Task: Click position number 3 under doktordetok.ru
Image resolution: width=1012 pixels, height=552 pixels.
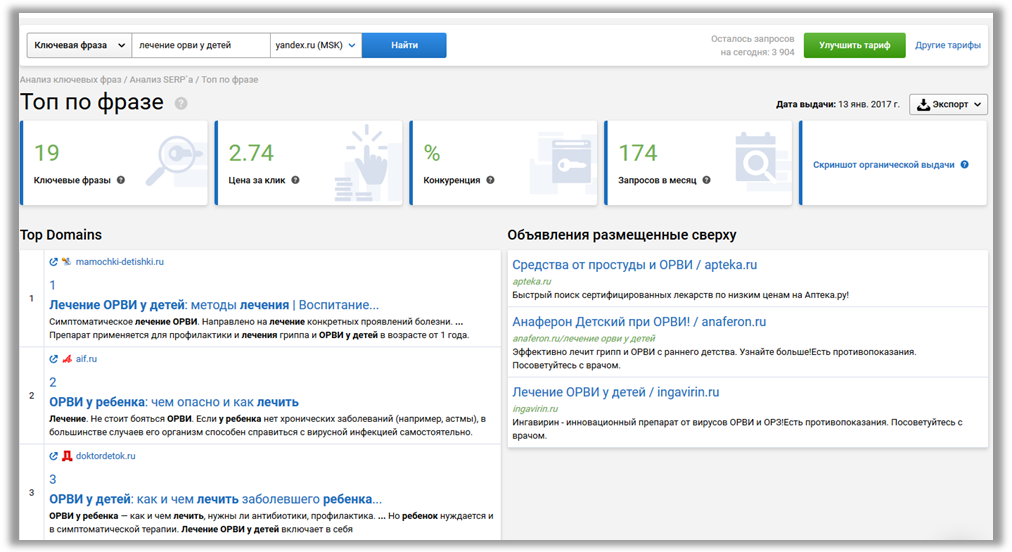Action: [x=53, y=480]
